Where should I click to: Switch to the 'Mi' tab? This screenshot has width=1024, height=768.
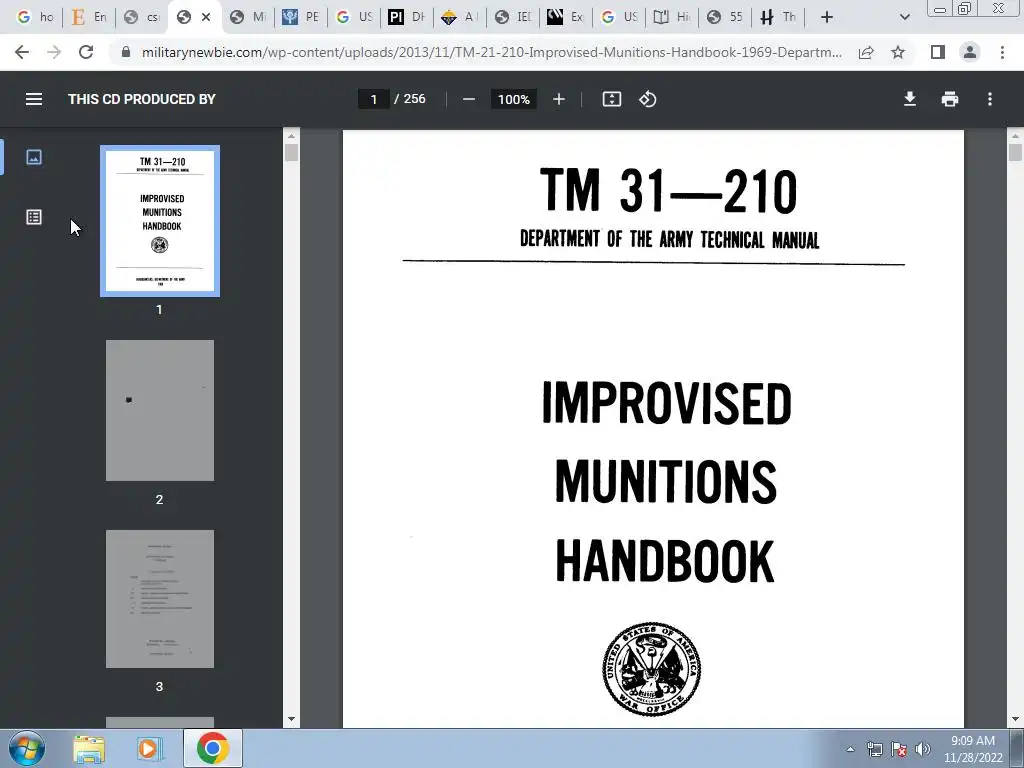[x=248, y=17]
